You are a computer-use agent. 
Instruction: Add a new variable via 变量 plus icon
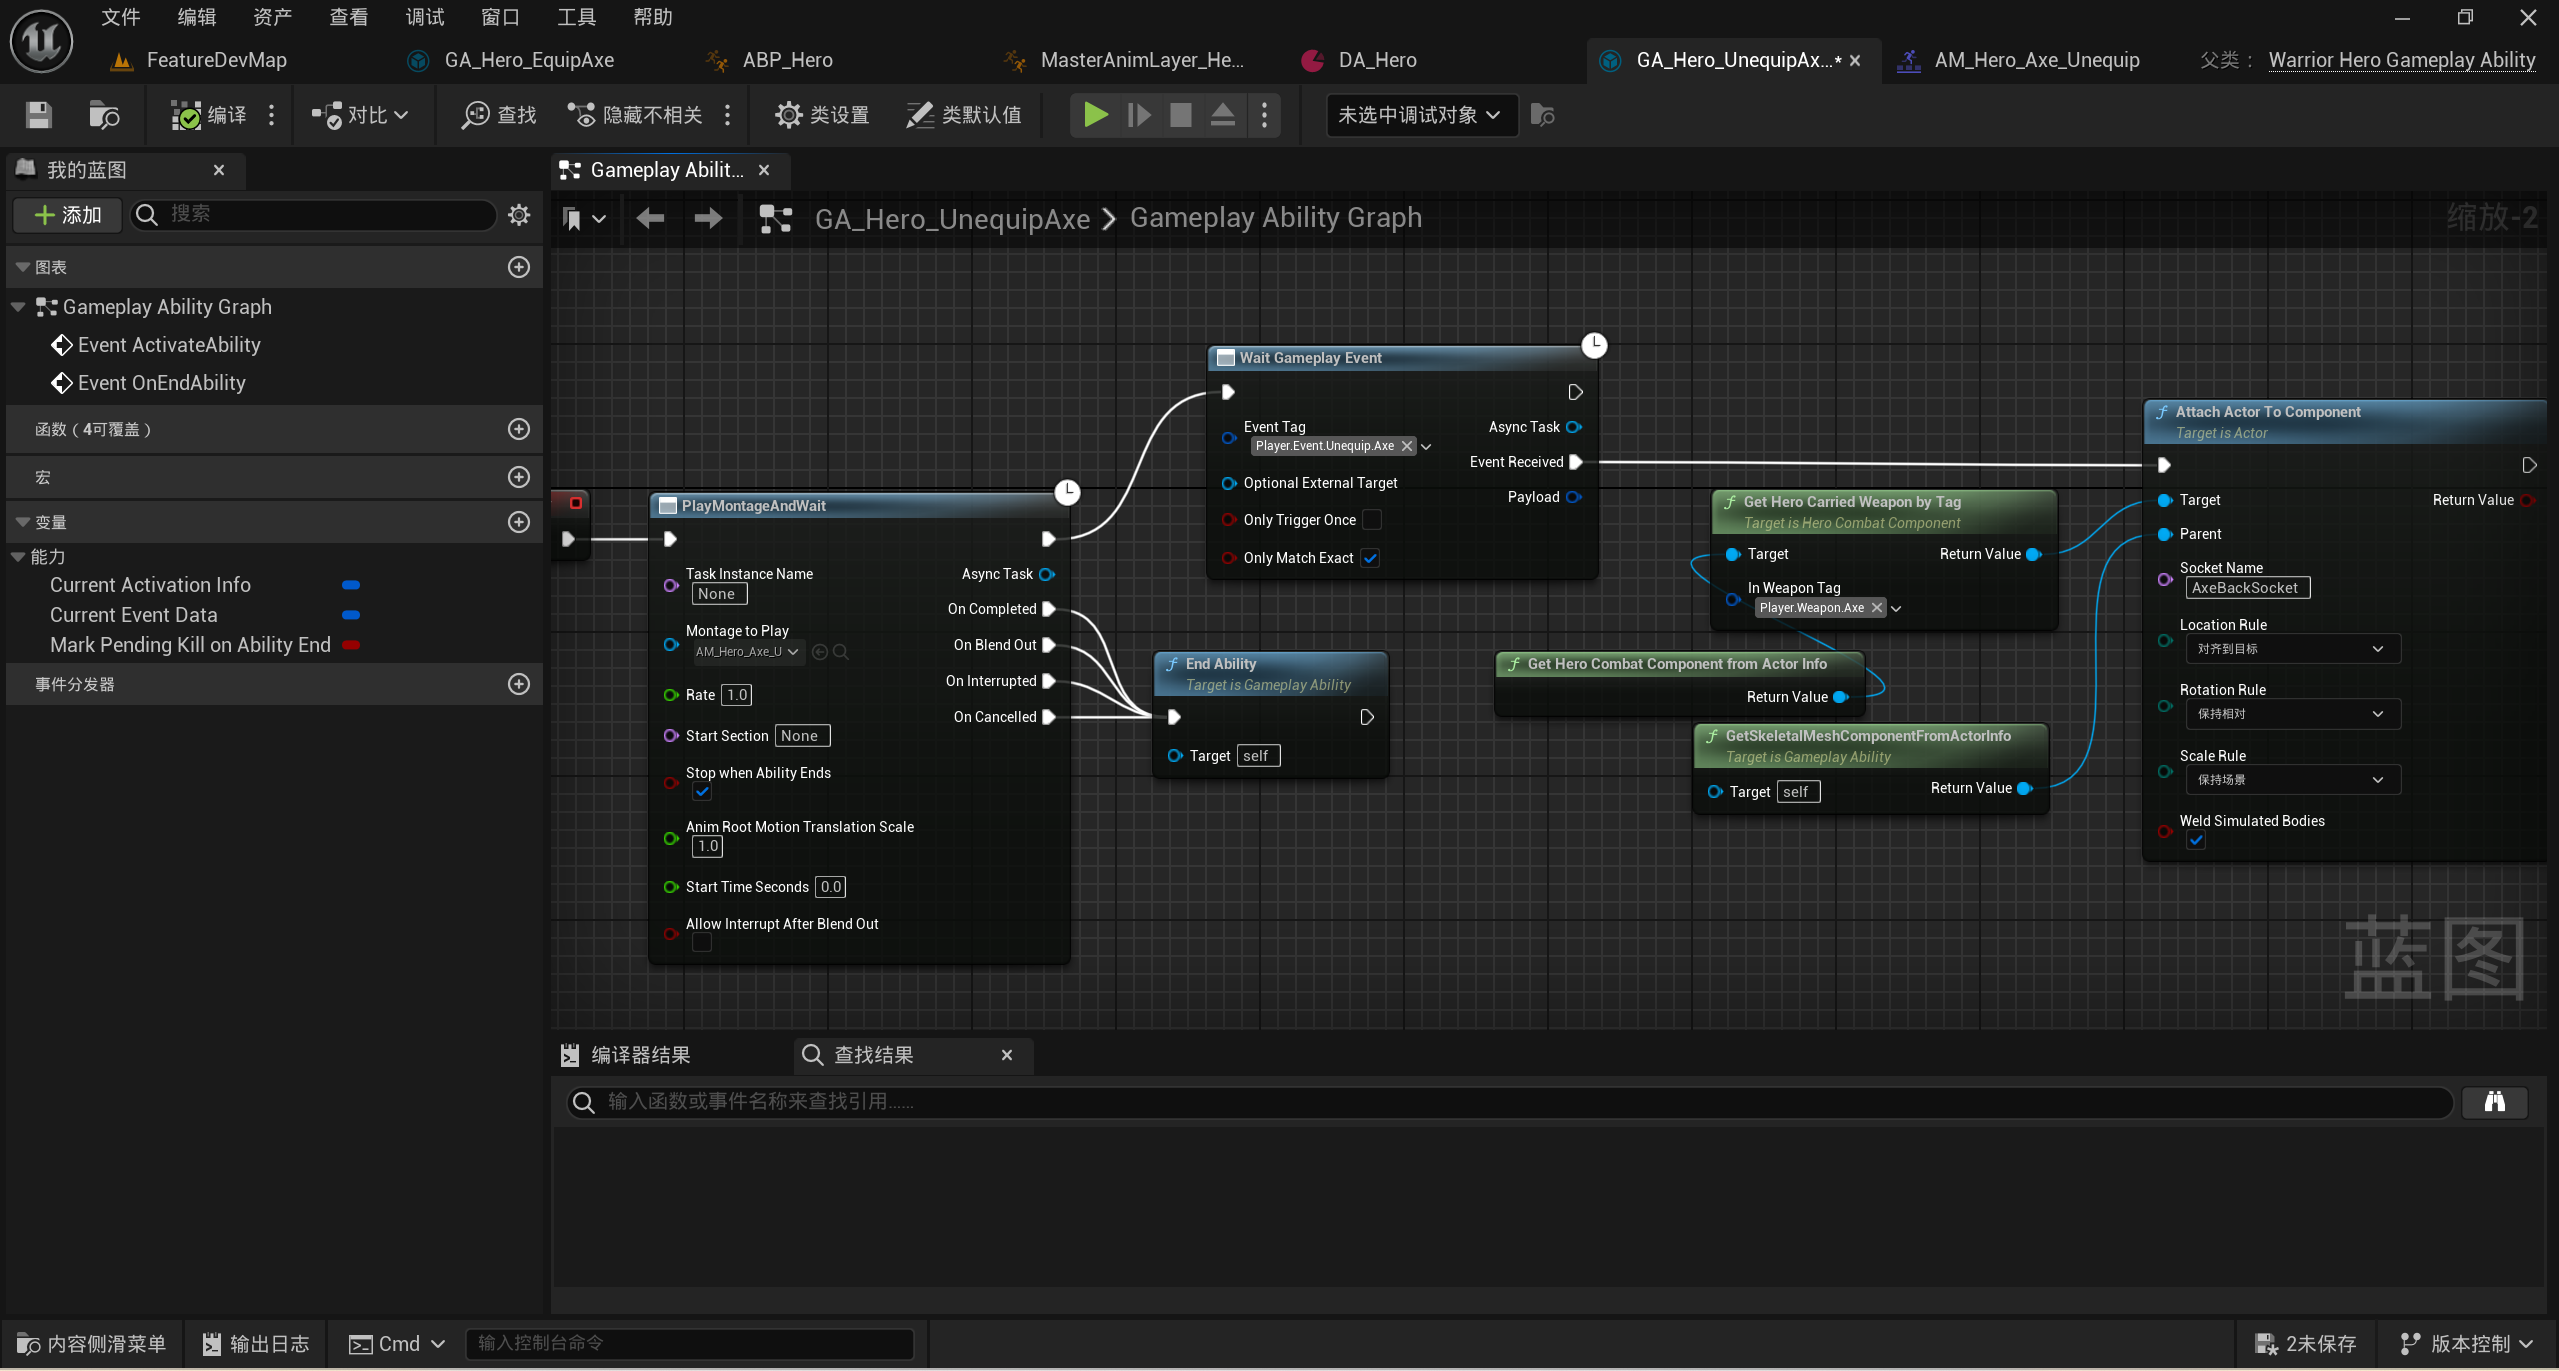(519, 522)
